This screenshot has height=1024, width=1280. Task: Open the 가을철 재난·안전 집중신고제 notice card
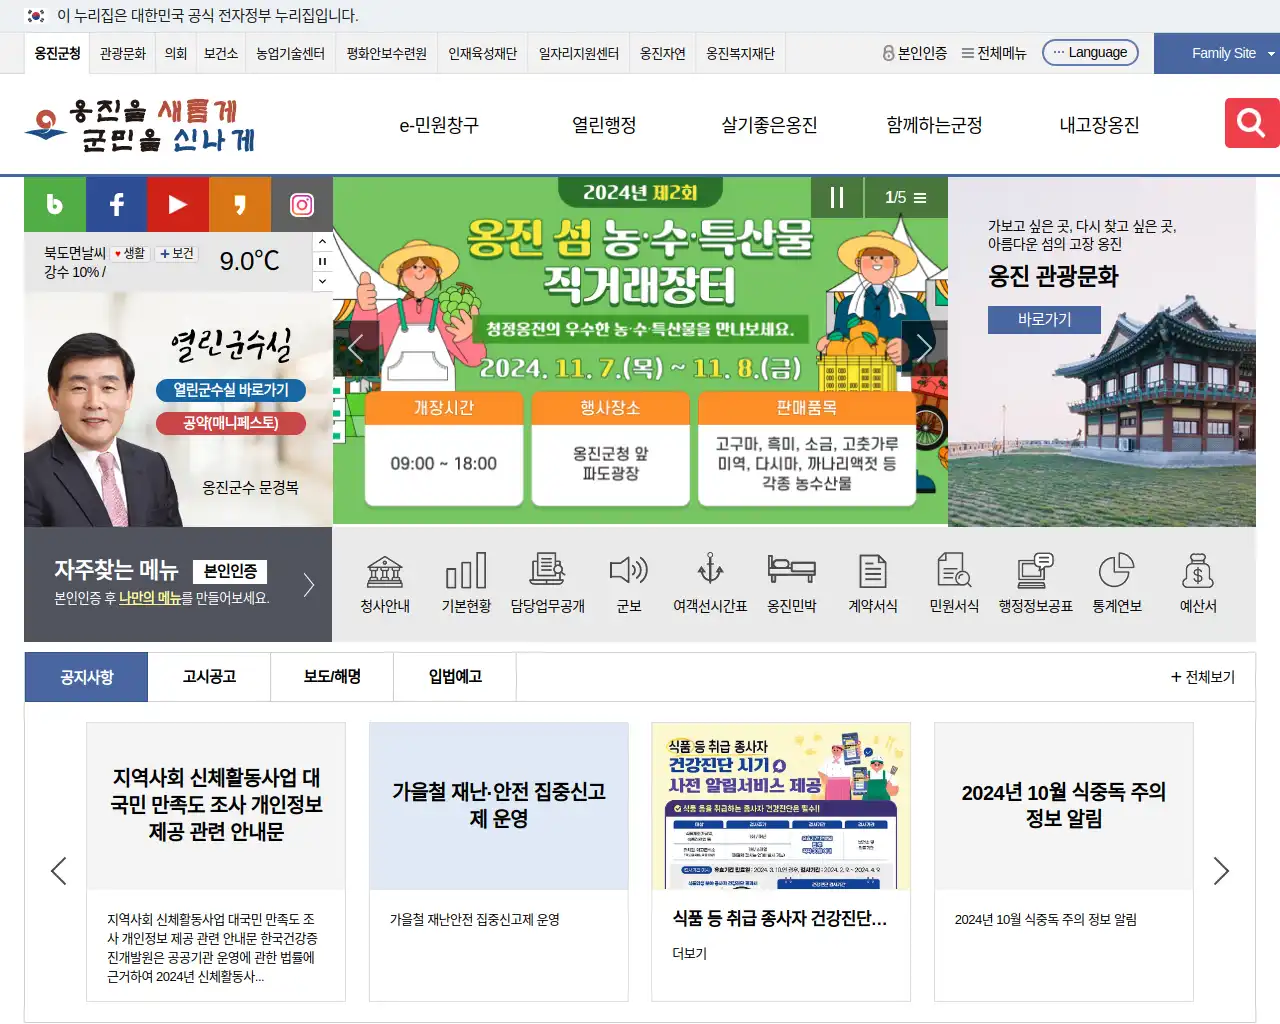click(499, 861)
